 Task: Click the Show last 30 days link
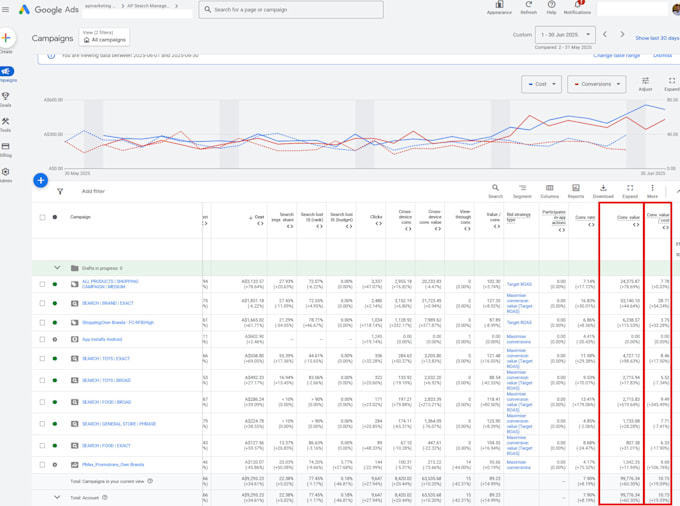click(657, 38)
